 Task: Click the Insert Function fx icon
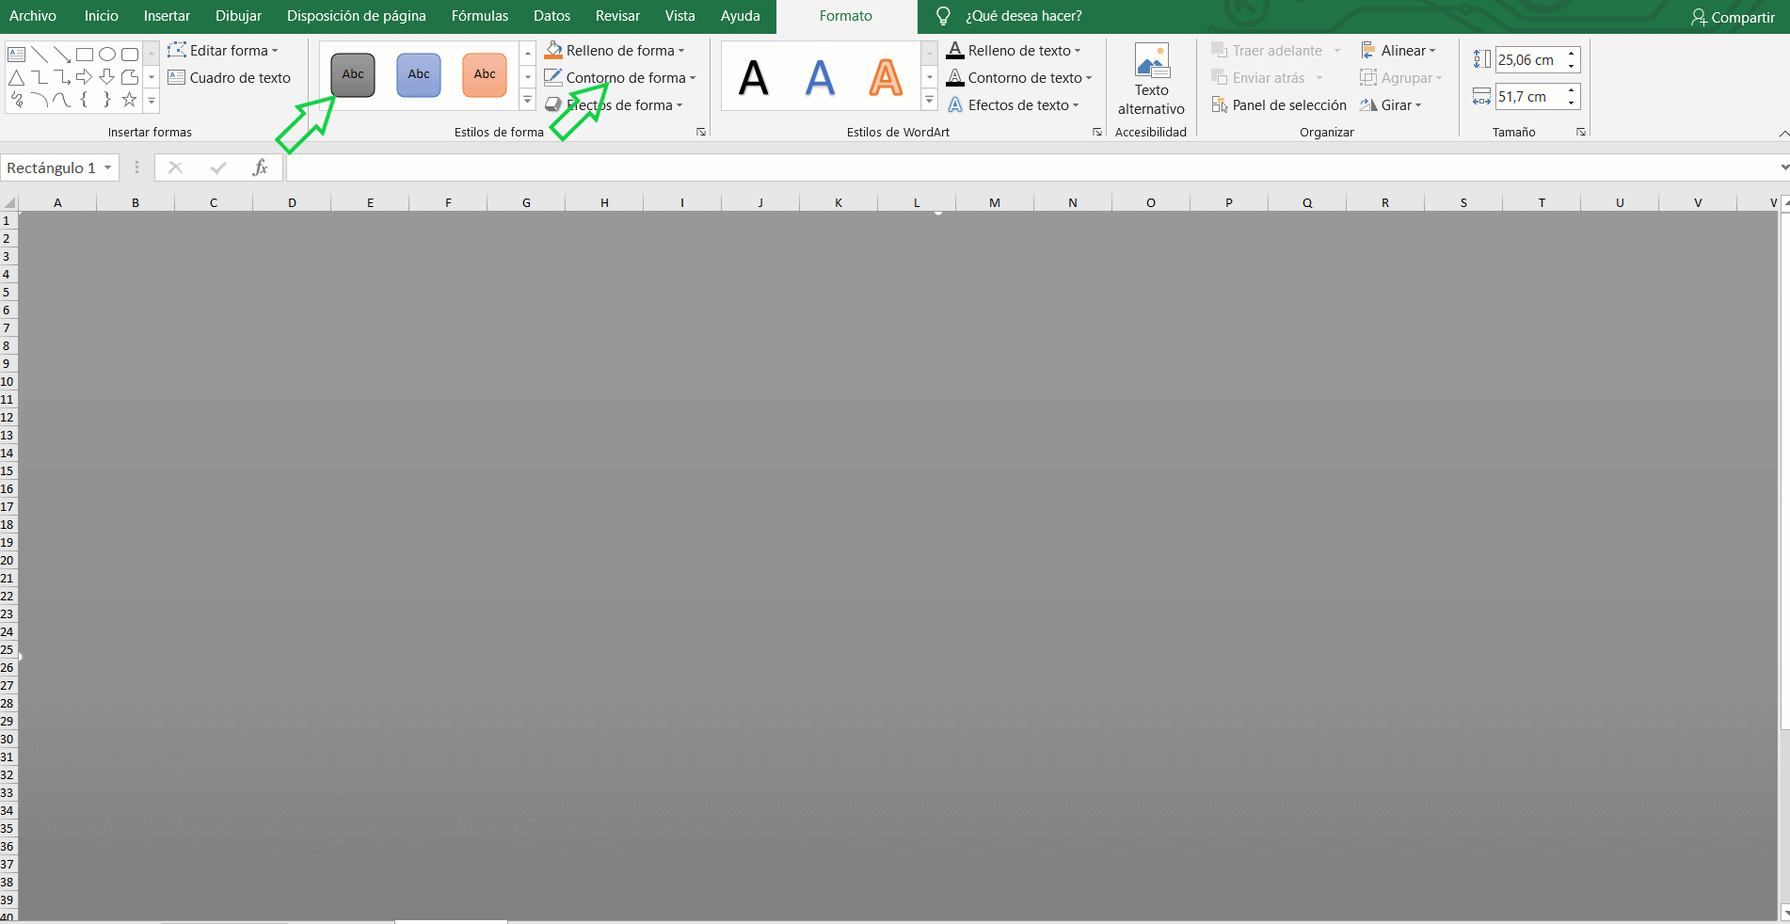pos(260,168)
